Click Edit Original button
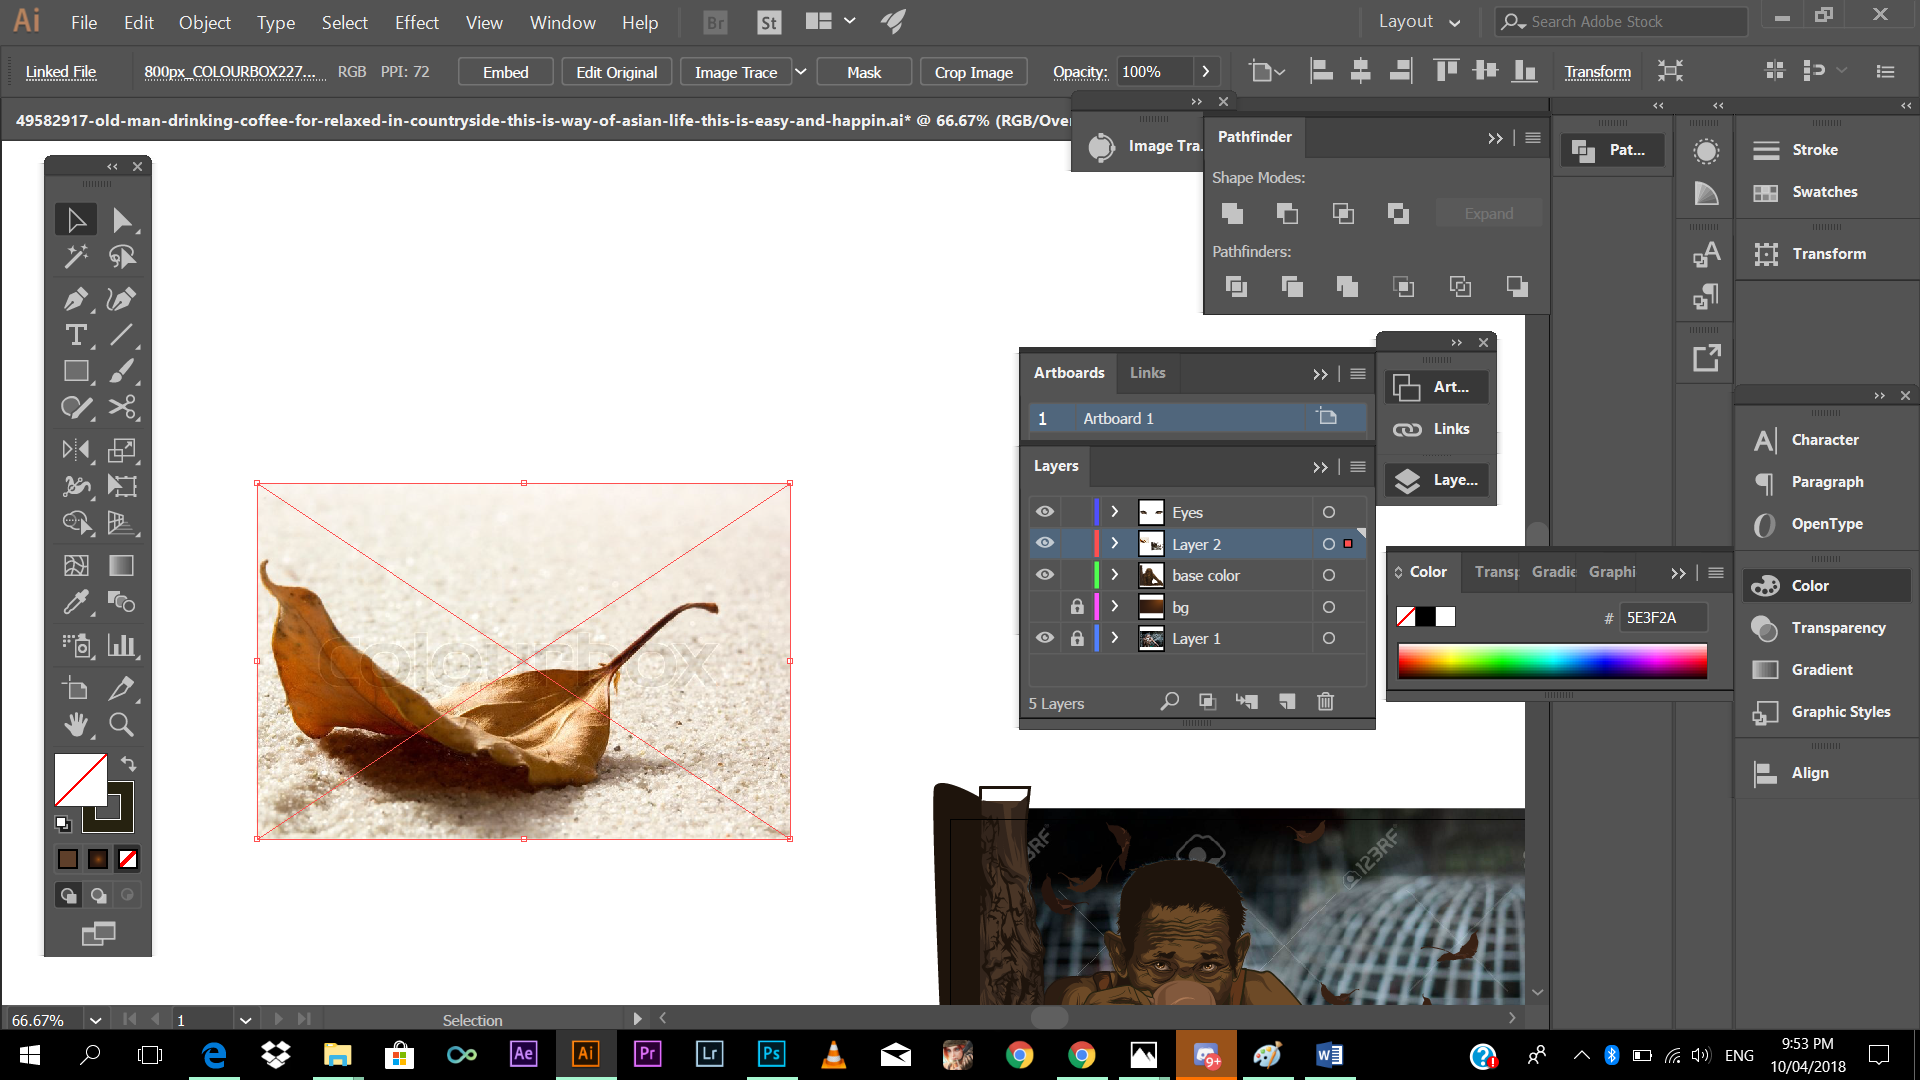1920x1080 pixels. click(x=616, y=72)
